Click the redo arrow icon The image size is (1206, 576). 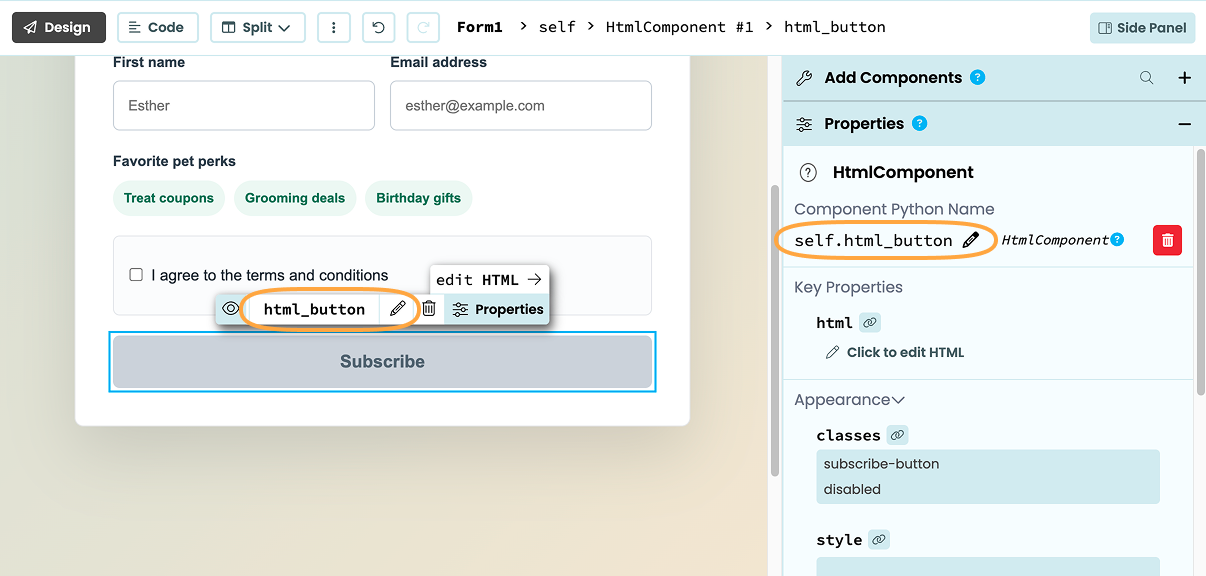[423, 27]
